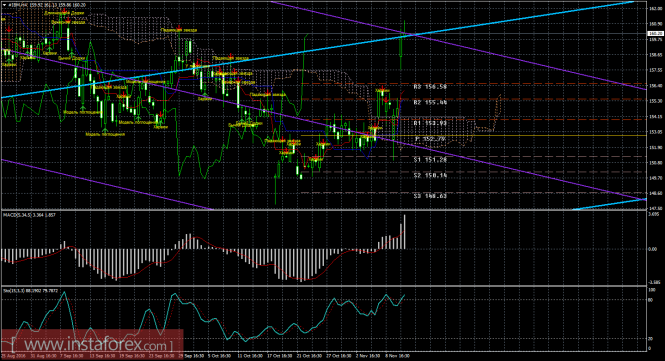Click the current price tag 160.20 on axis
Viewport: 665px width, 361px height.
(x=656, y=33)
